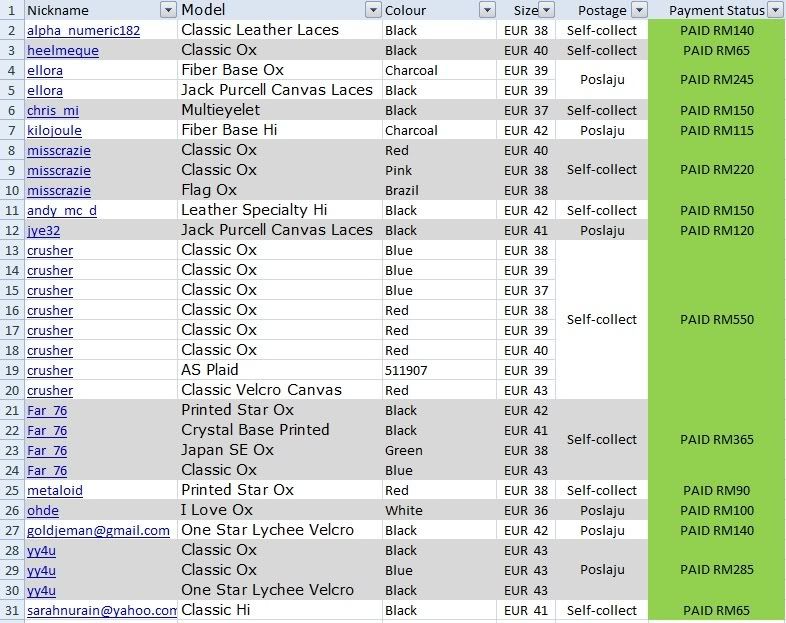Expand the Postage column filter dropdown
The width and height of the screenshot is (786, 623).
(x=637, y=10)
